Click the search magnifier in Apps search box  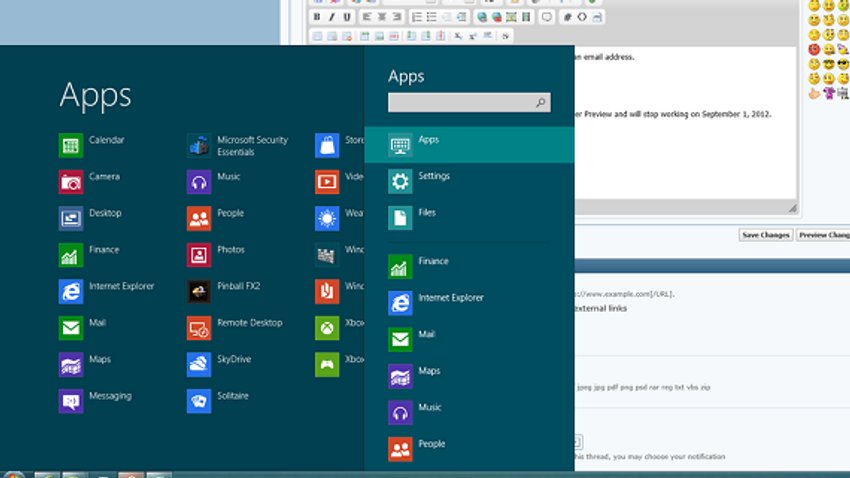coord(540,102)
